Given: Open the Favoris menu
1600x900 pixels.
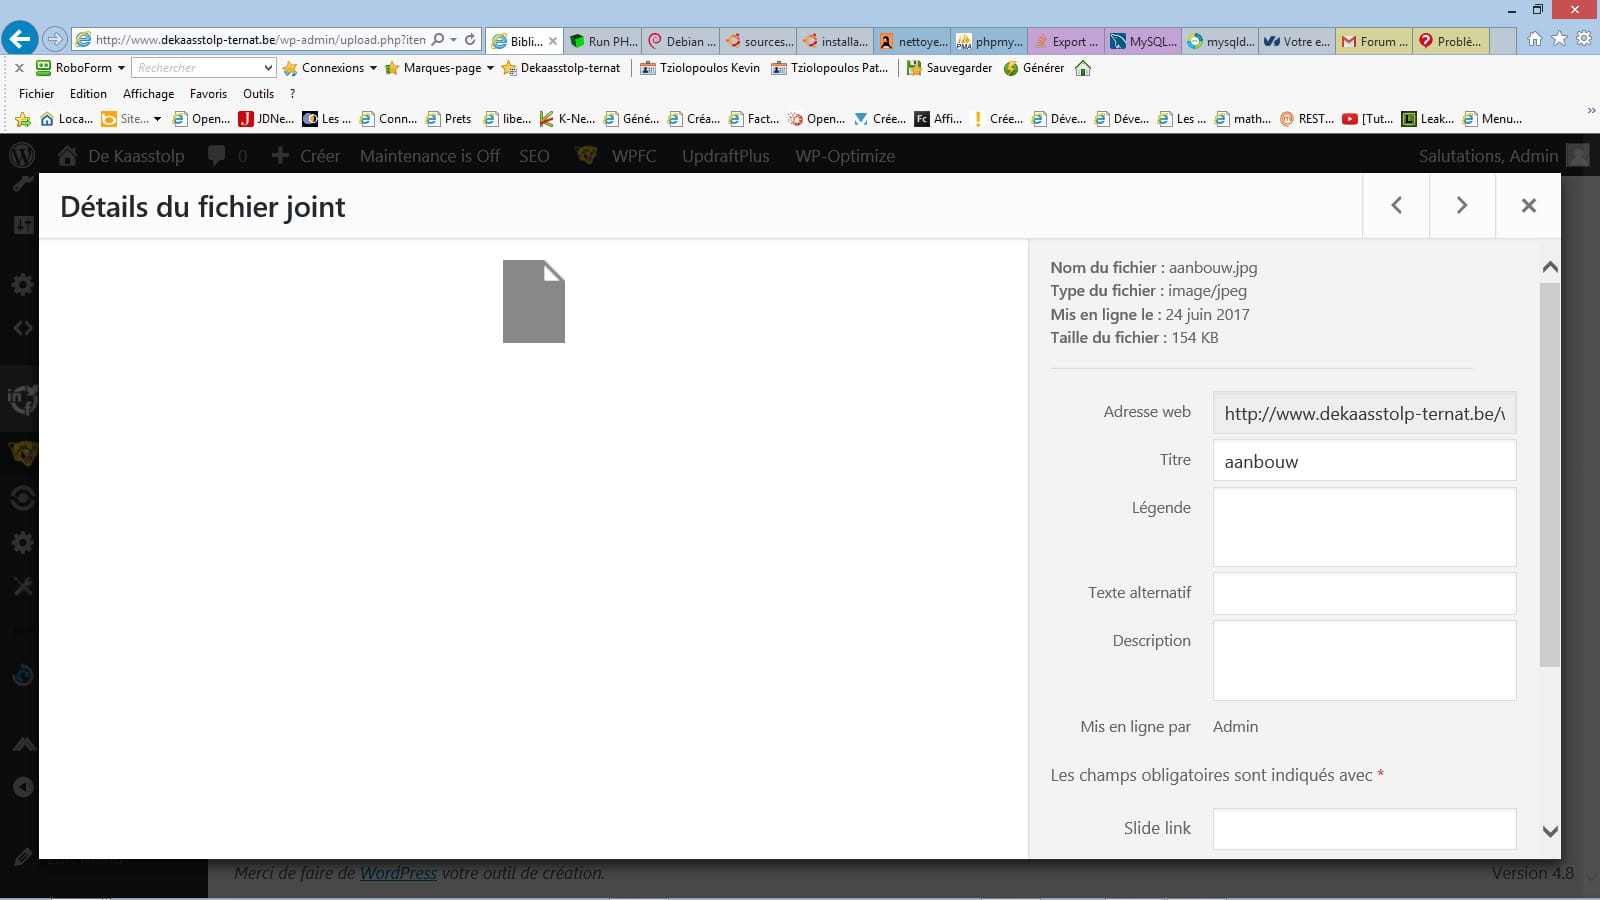Looking at the screenshot, I should pyautogui.click(x=208, y=94).
